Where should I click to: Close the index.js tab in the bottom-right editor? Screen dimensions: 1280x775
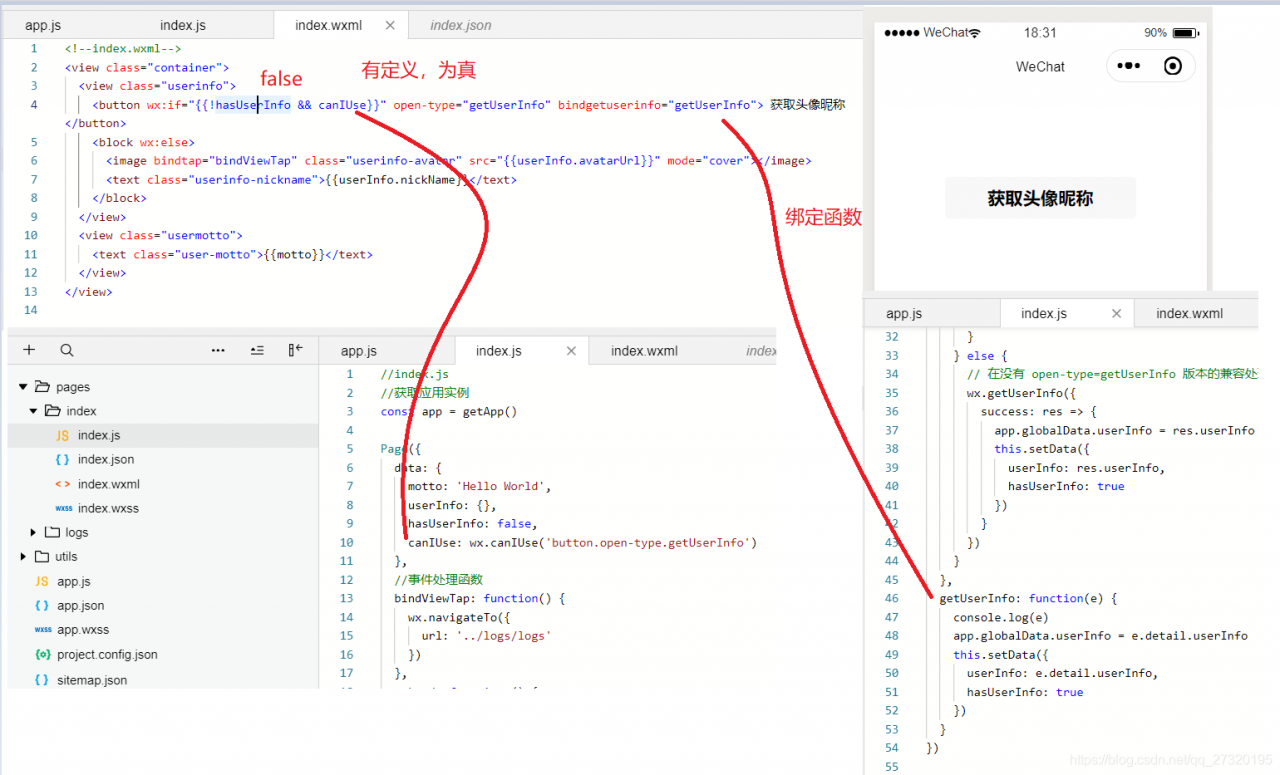point(1117,313)
